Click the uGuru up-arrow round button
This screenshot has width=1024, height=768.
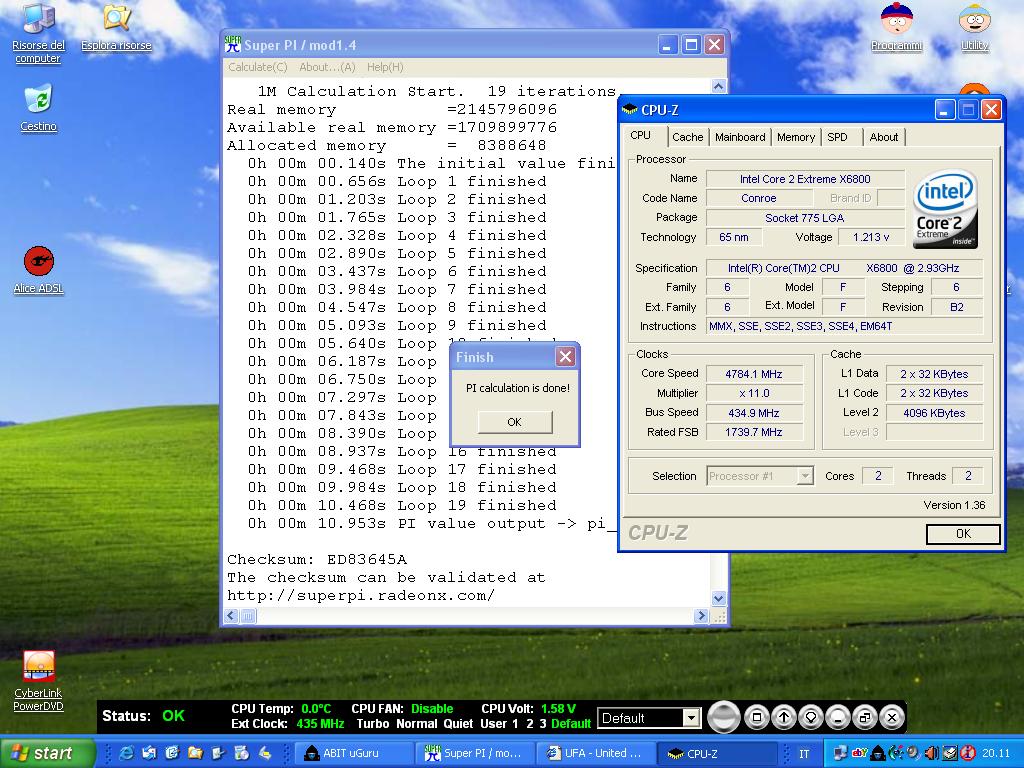[784, 718]
